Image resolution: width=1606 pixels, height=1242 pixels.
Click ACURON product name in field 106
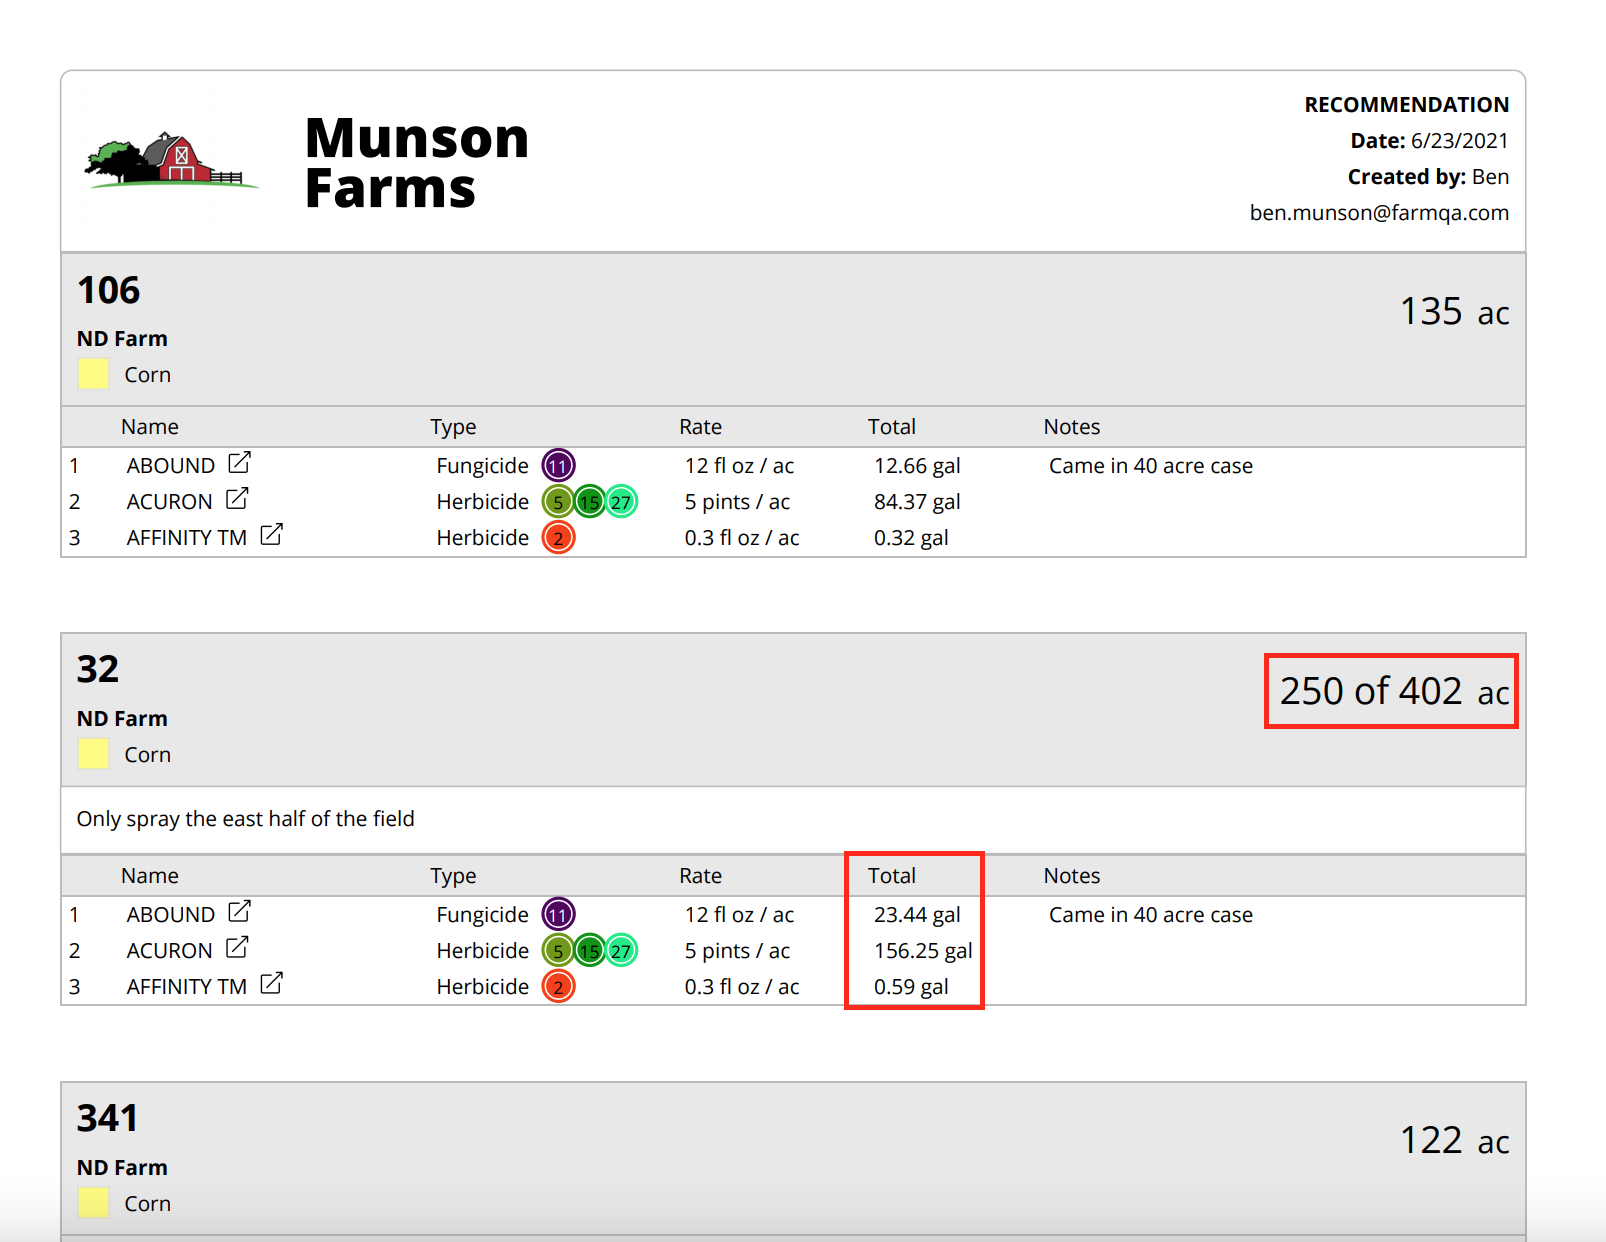pos(169,502)
